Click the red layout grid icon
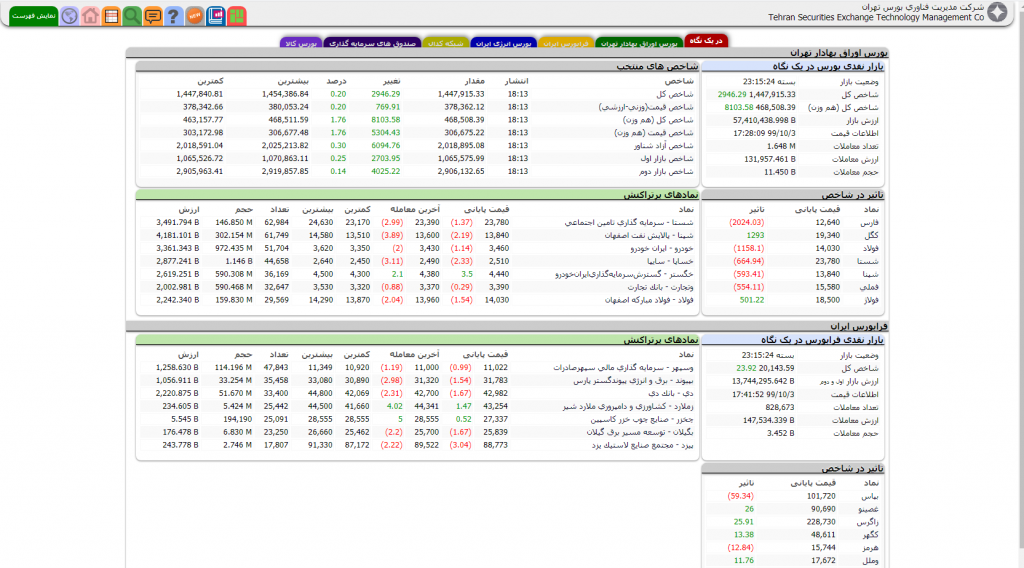Viewport: 1024px width, 568px height. [x=237, y=16]
